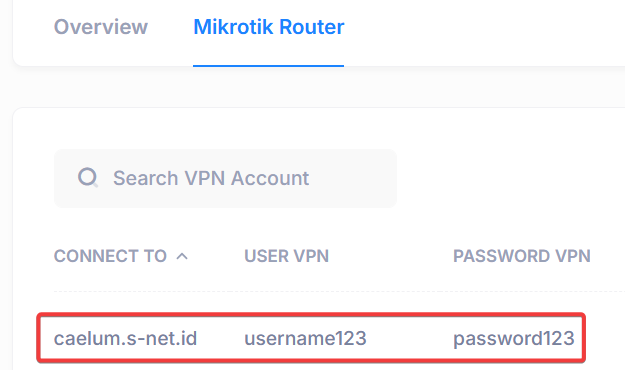Click the word Router in the active tab
Screen dimensions: 625x370
pos(312,27)
